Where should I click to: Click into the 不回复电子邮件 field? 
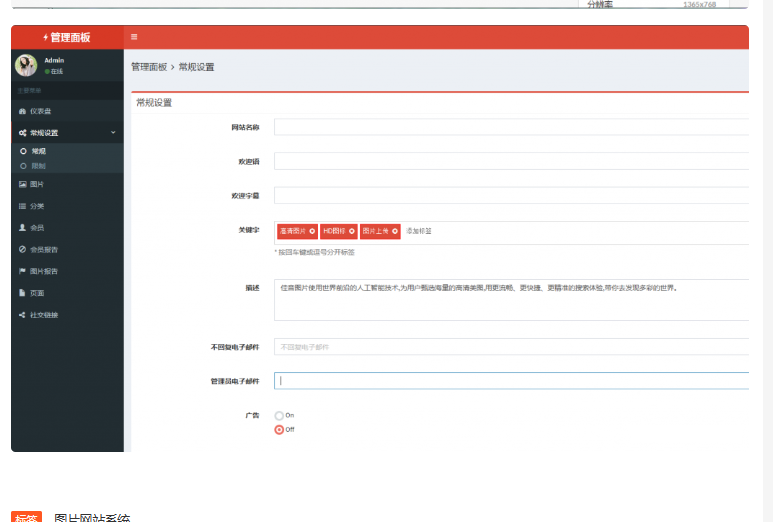[510, 347]
